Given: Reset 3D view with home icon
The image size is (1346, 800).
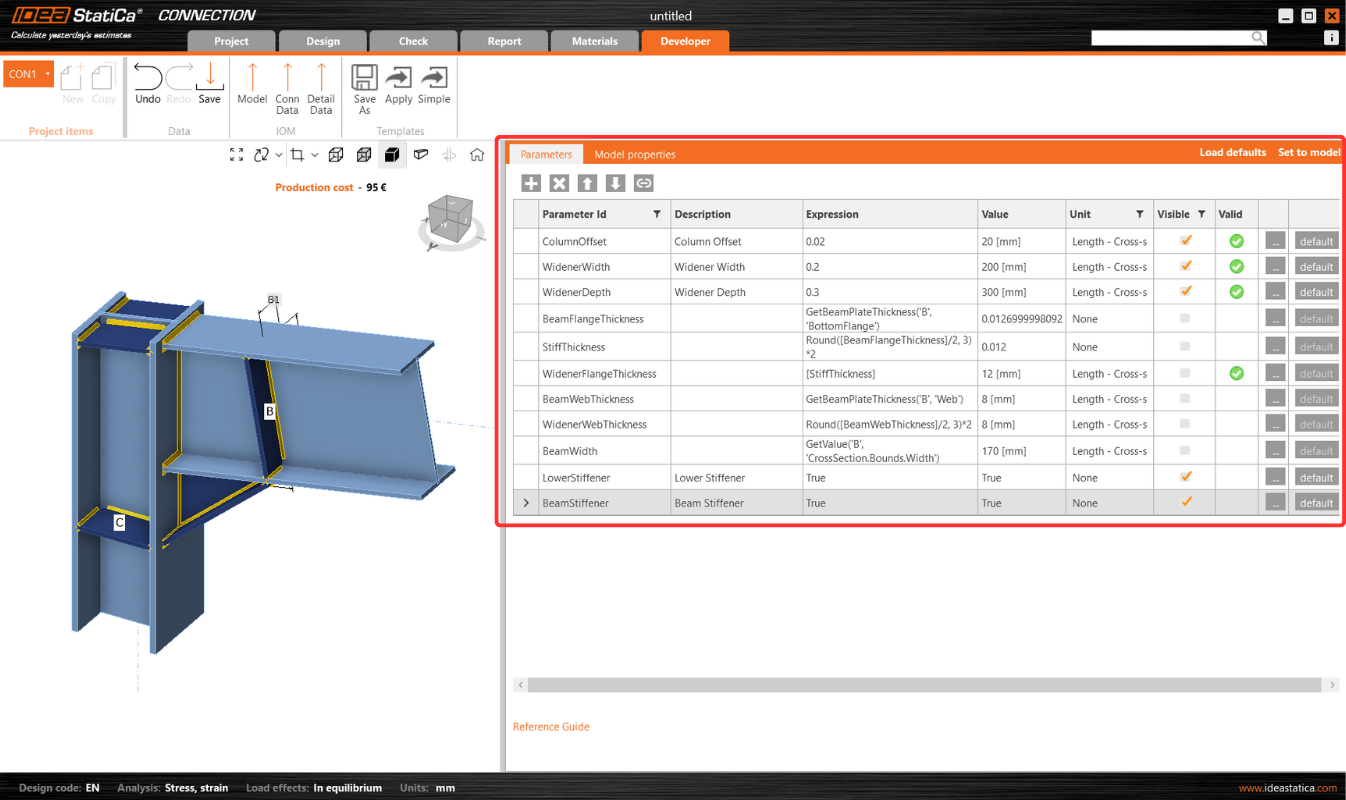Looking at the screenshot, I should pos(477,155).
